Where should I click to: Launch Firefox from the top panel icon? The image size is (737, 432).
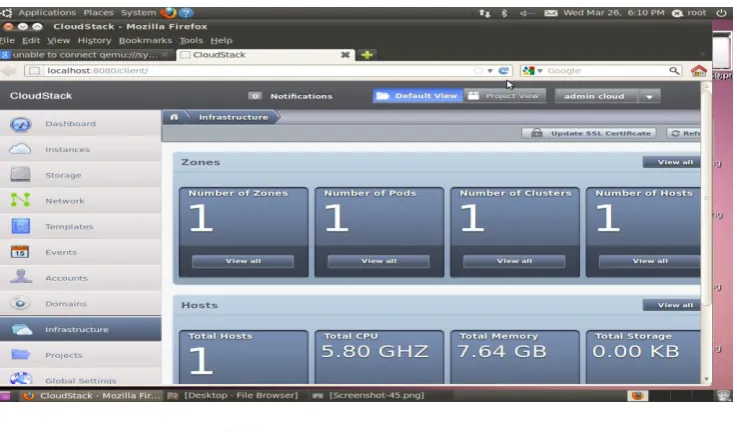click(x=168, y=13)
